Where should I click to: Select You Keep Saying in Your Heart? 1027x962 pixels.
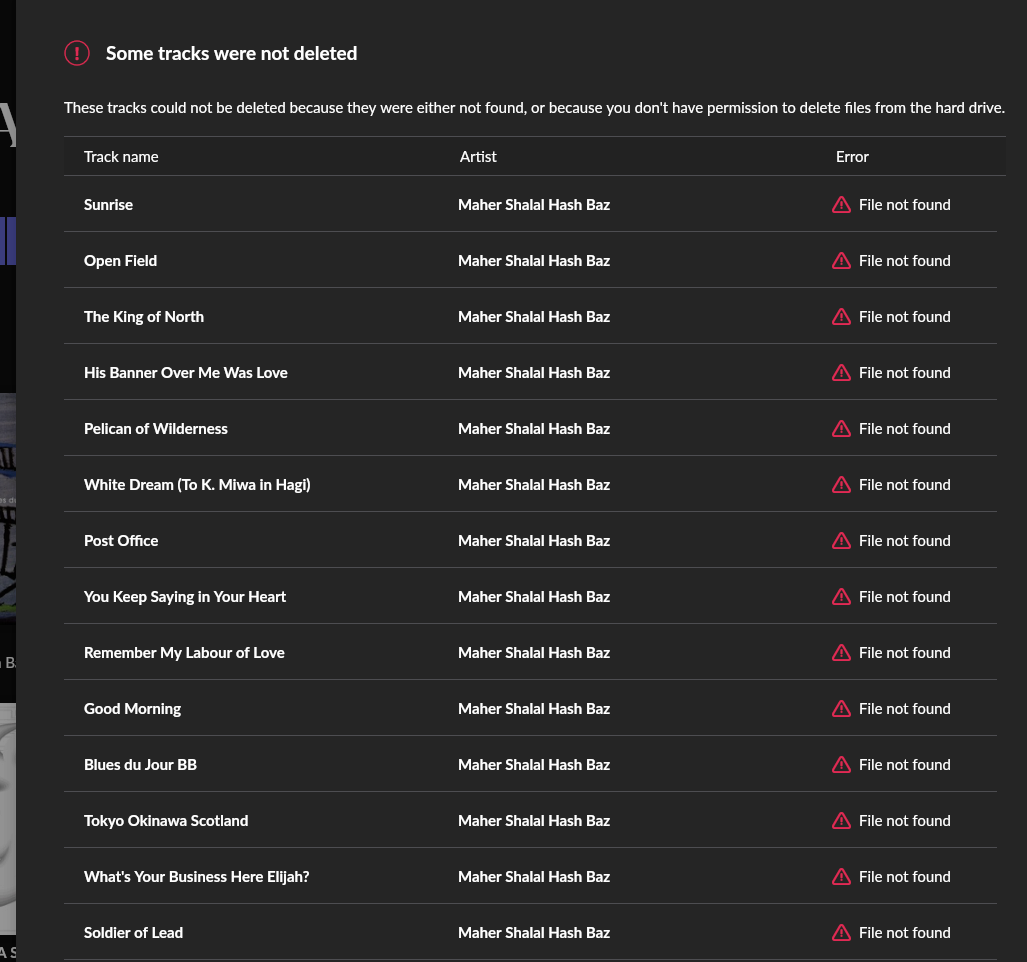[531, 597]
